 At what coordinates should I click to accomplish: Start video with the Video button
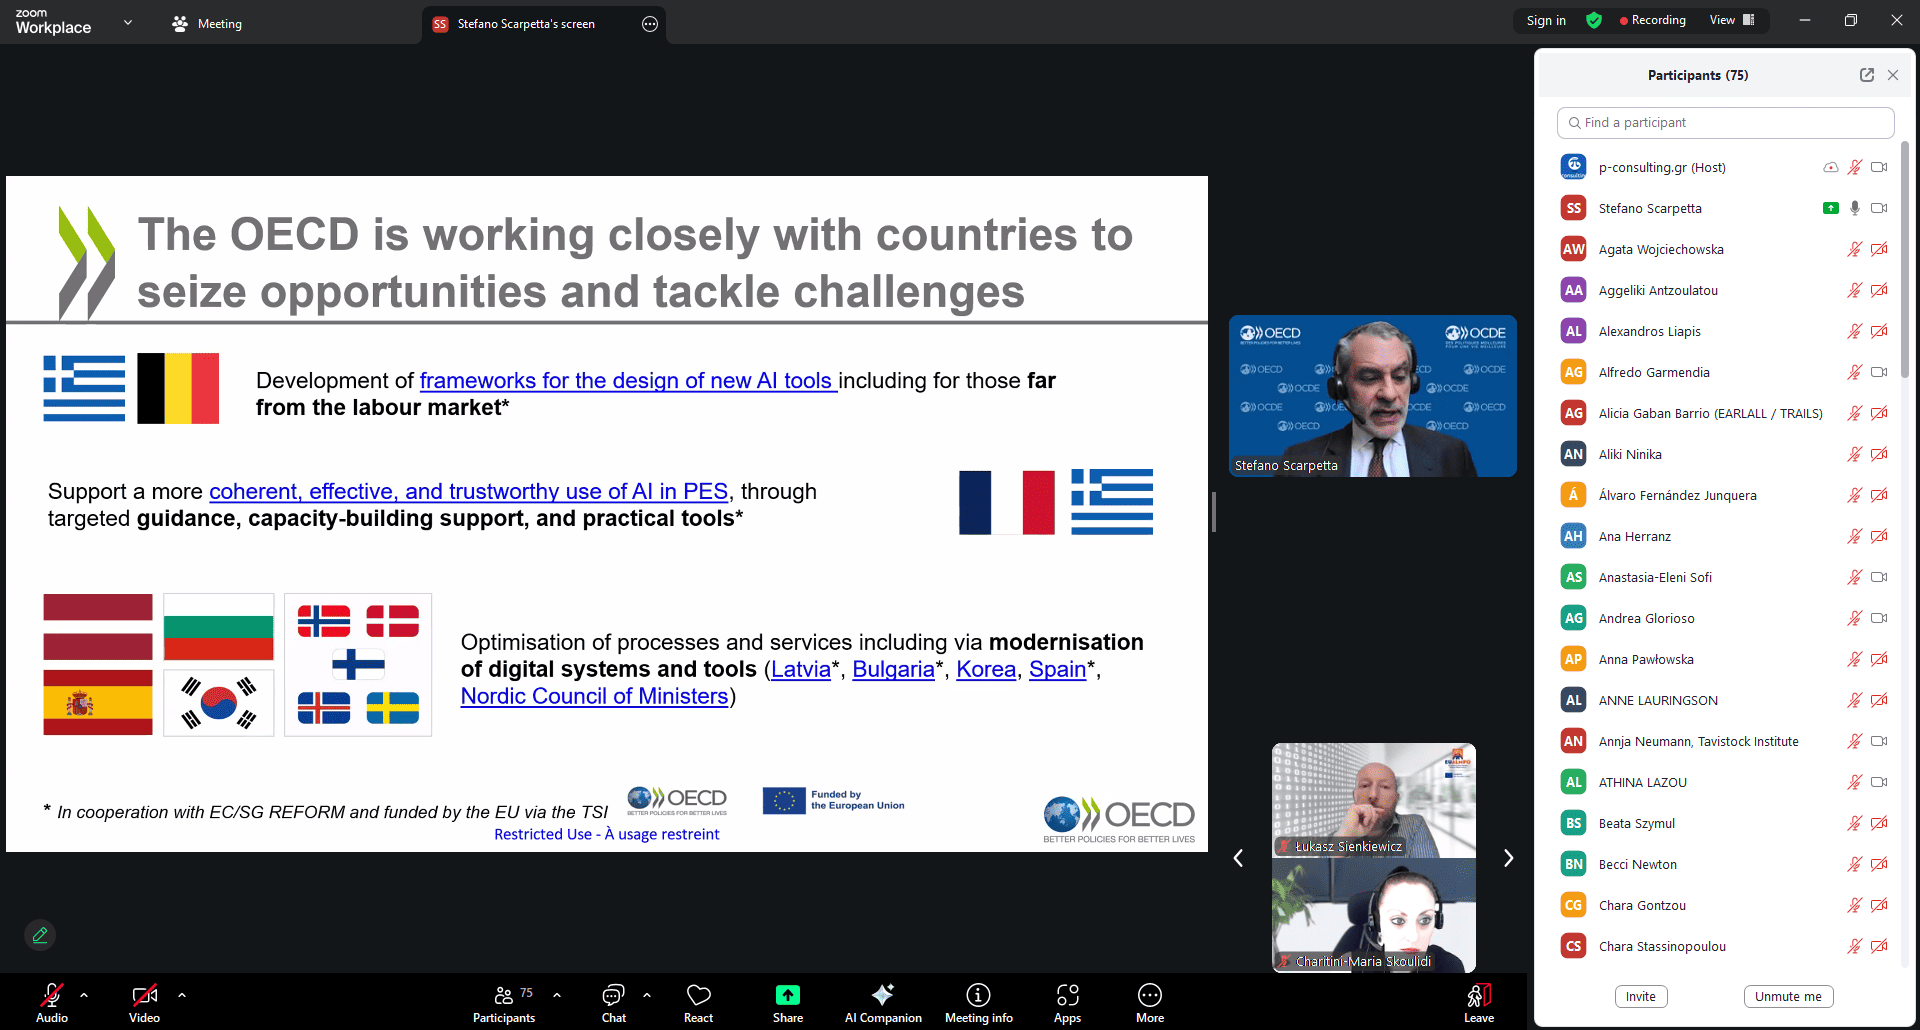point(144,1002)
